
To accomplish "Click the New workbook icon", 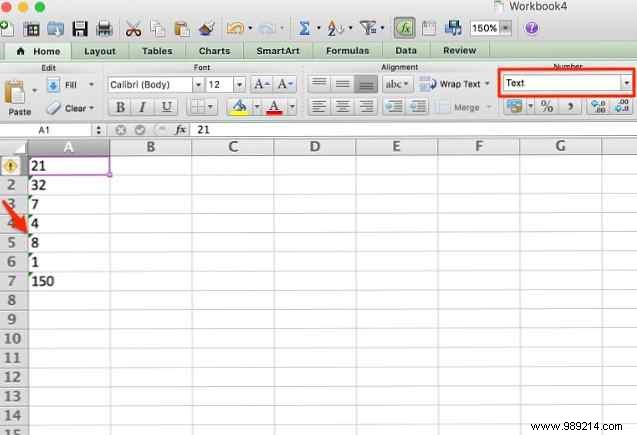I will [x=7, y=29].
